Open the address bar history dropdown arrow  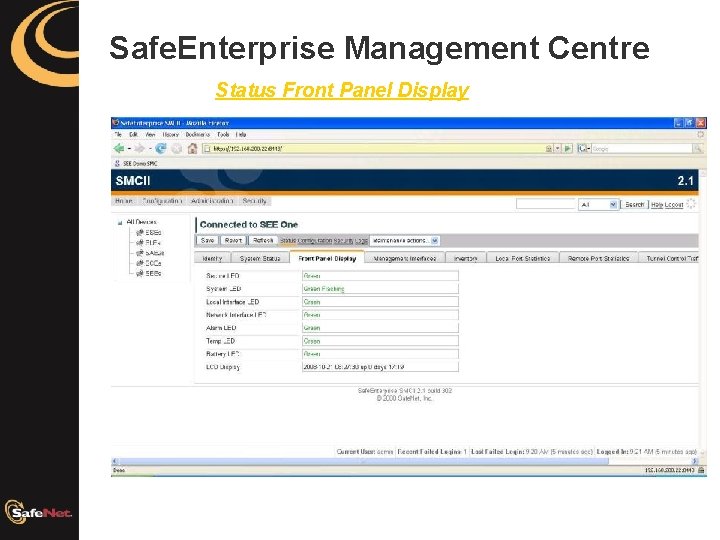pos(557,148)
